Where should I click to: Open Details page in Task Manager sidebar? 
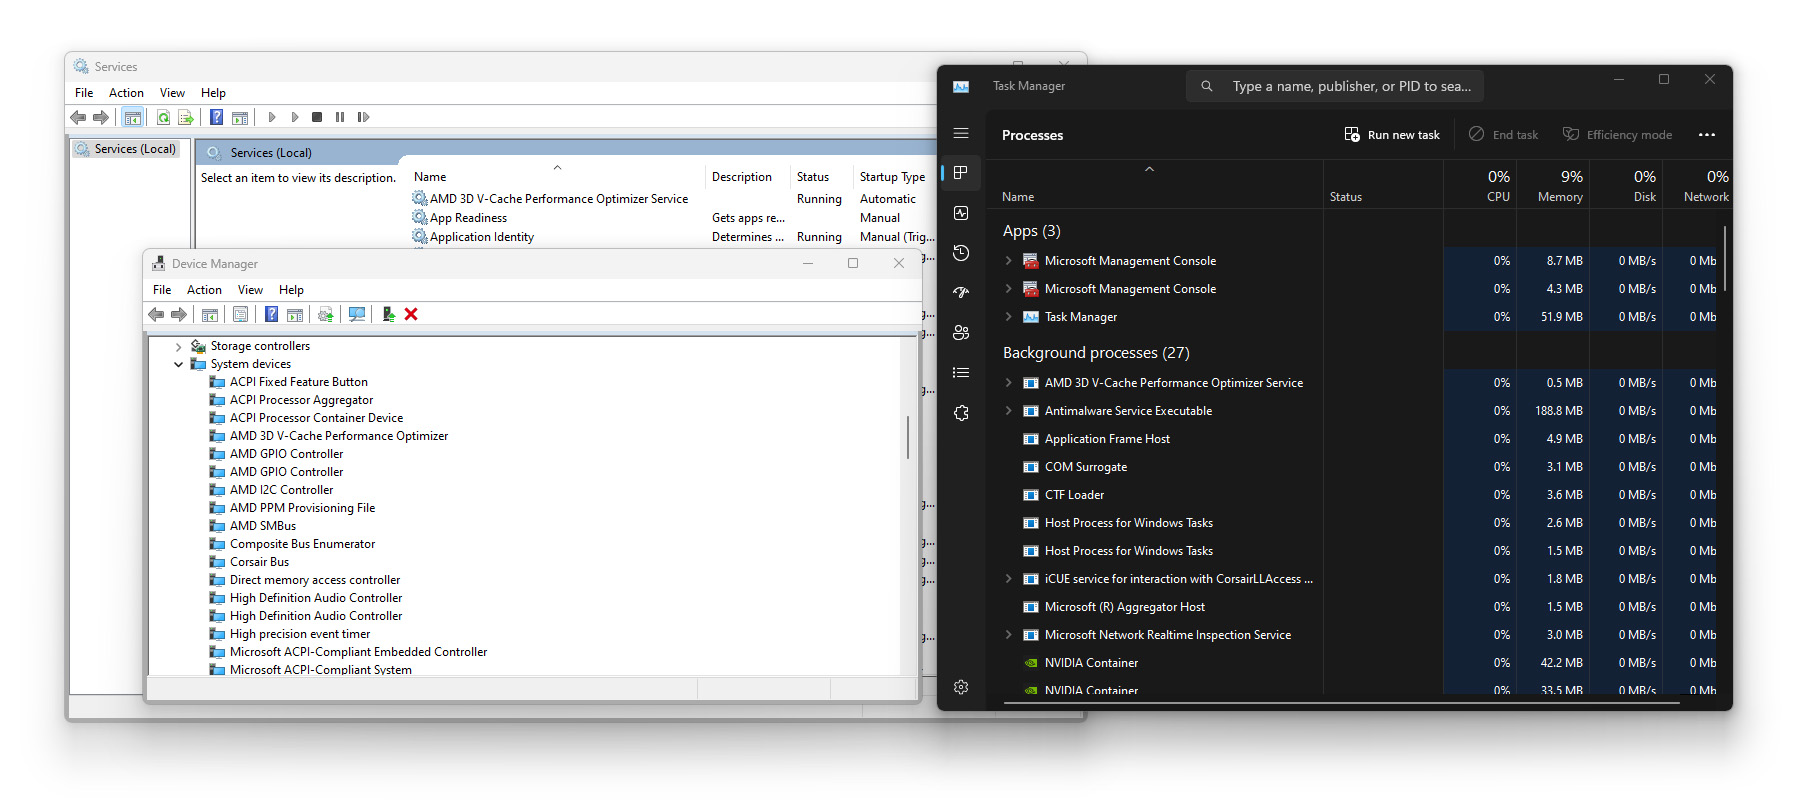click(x=961, y=373)
